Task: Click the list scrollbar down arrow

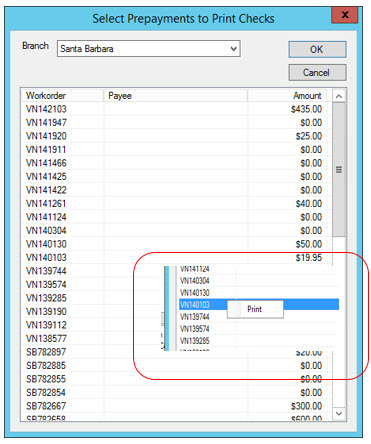Action: (x=339, y=414)
